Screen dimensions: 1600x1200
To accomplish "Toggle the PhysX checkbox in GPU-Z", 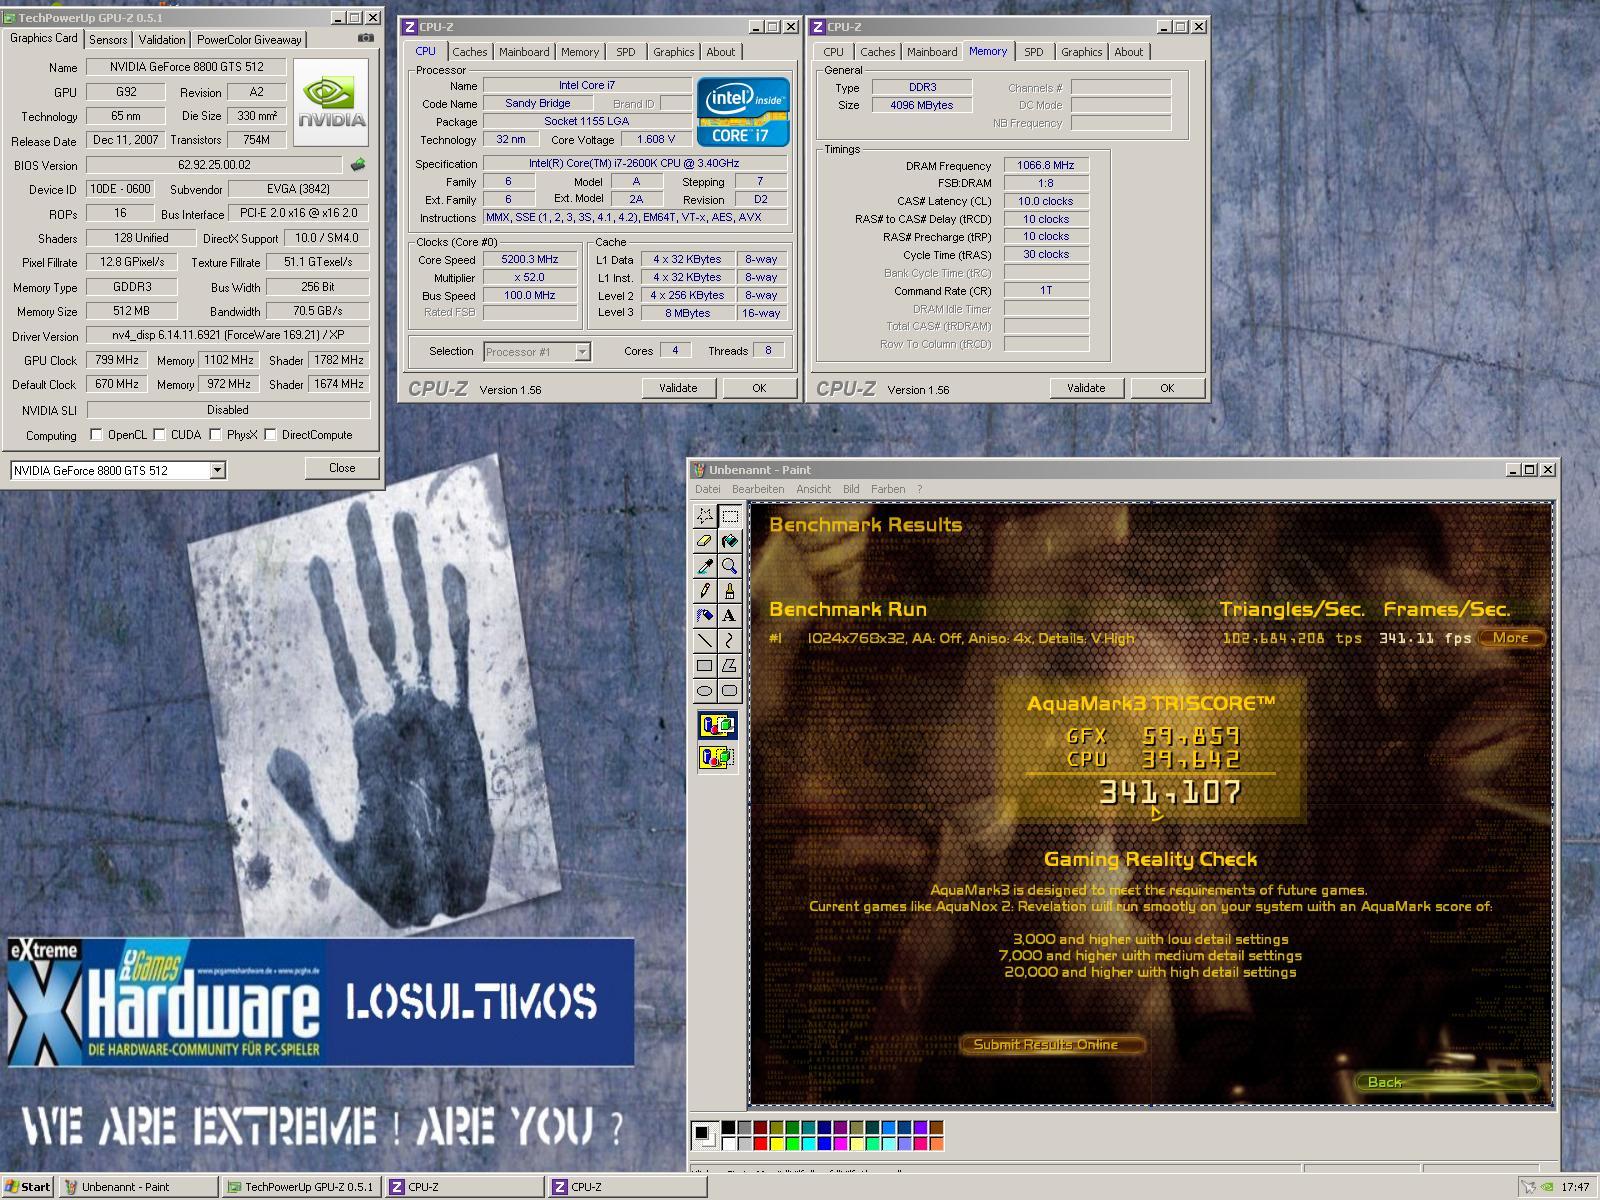I will [215, 435].
